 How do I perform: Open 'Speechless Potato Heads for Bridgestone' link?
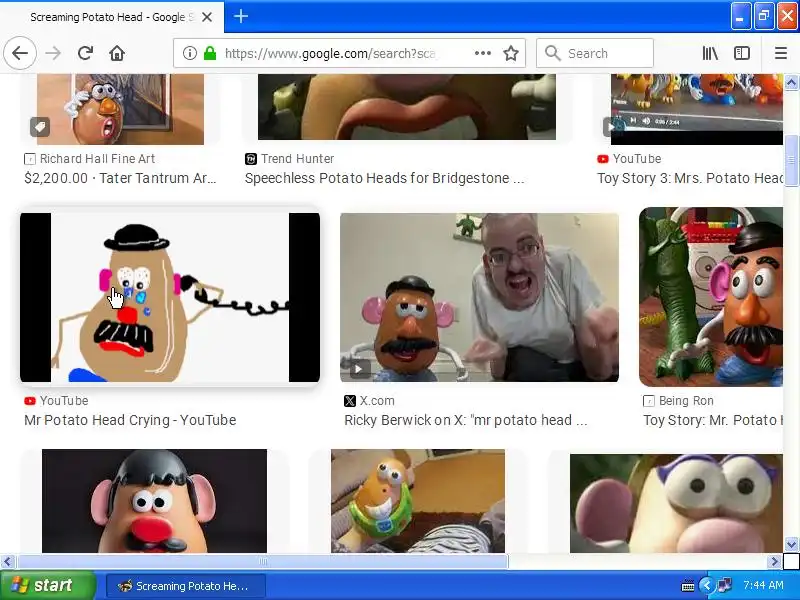point(384,178)
